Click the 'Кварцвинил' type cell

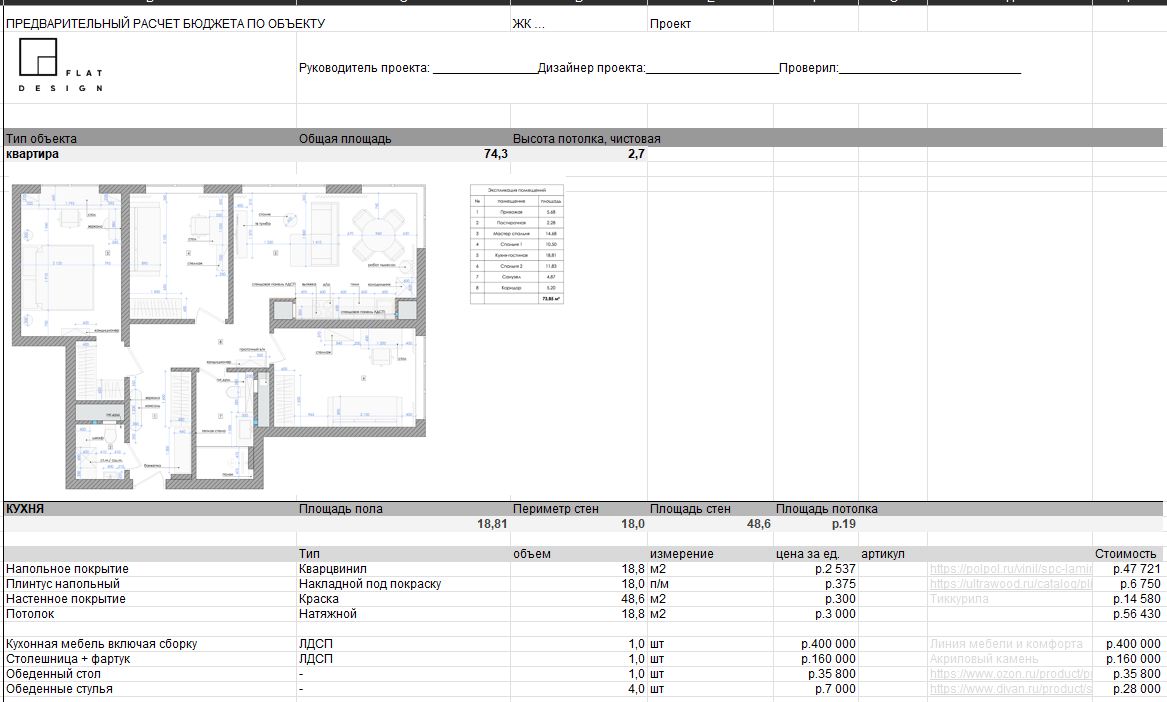coord(333,569)
